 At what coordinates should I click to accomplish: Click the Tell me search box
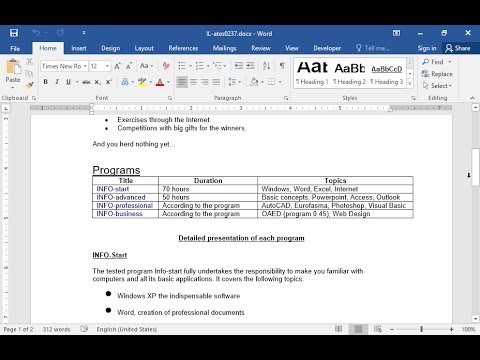pos(373,48)
